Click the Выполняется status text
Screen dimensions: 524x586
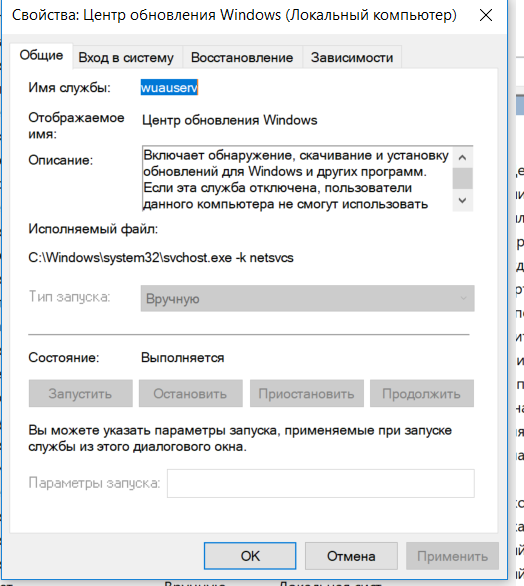pyautogui.click(x=182, y=358)
